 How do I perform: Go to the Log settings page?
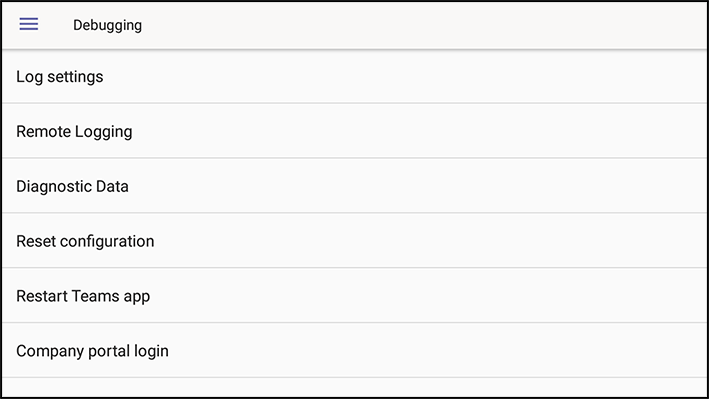click(354, 76)
